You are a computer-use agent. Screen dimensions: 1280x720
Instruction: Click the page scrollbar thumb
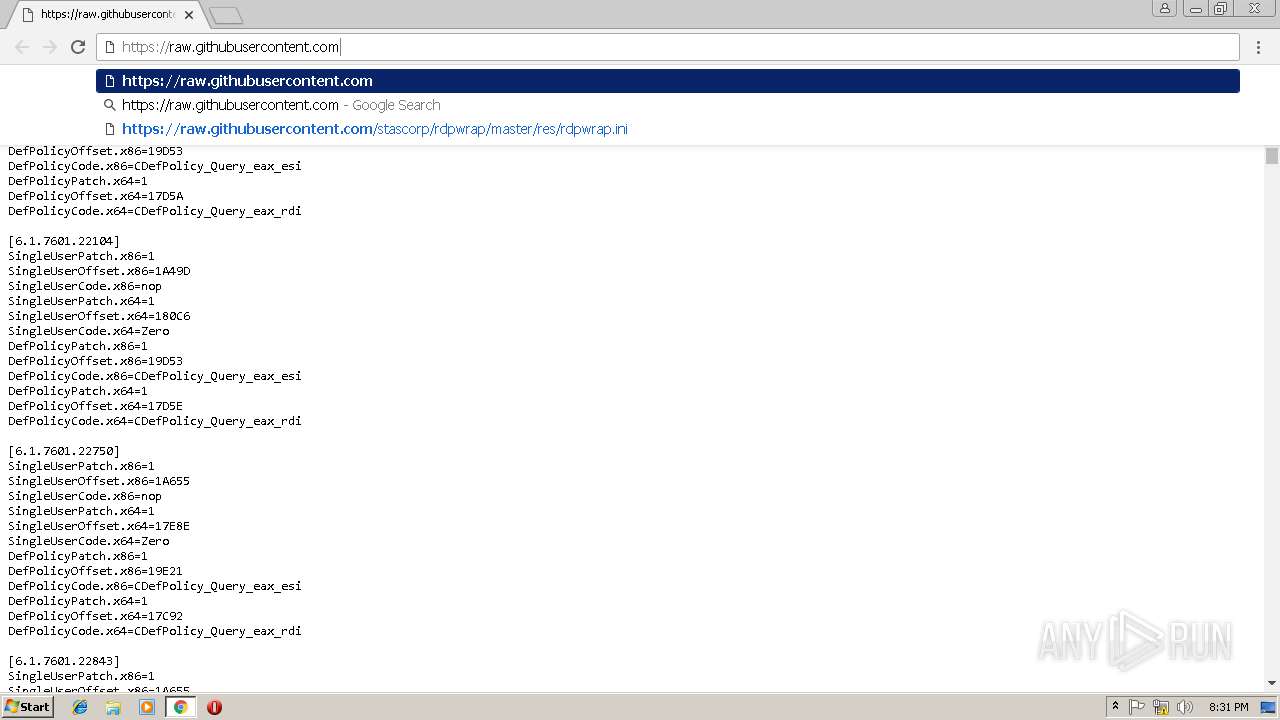click(1272, 156)
